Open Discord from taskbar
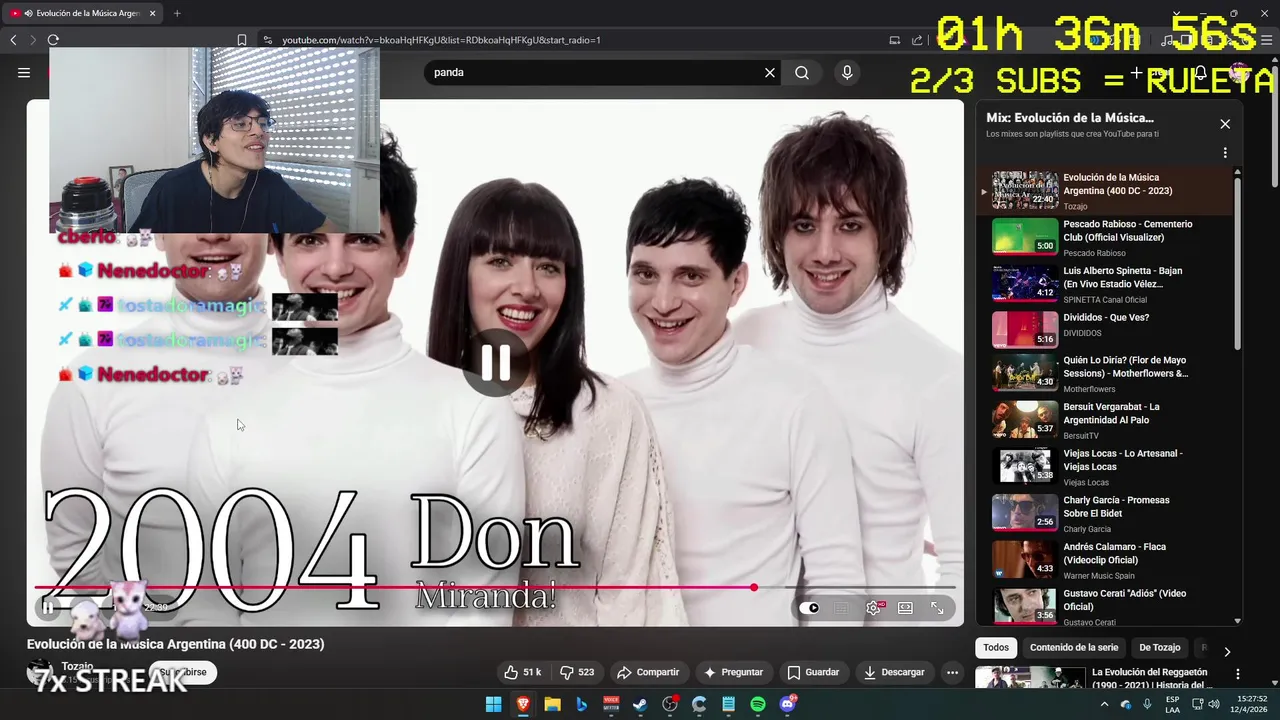The image size is (1280, 720). pyautogui.click(x=787, y=705)
